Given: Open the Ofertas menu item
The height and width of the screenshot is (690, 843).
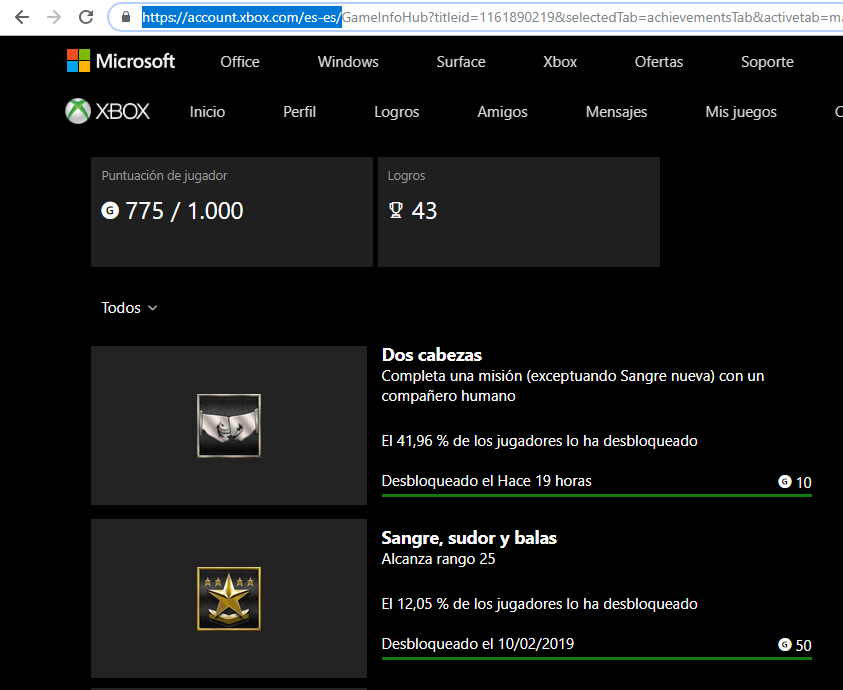Looking at the screenshot, I should coord(659,62).
